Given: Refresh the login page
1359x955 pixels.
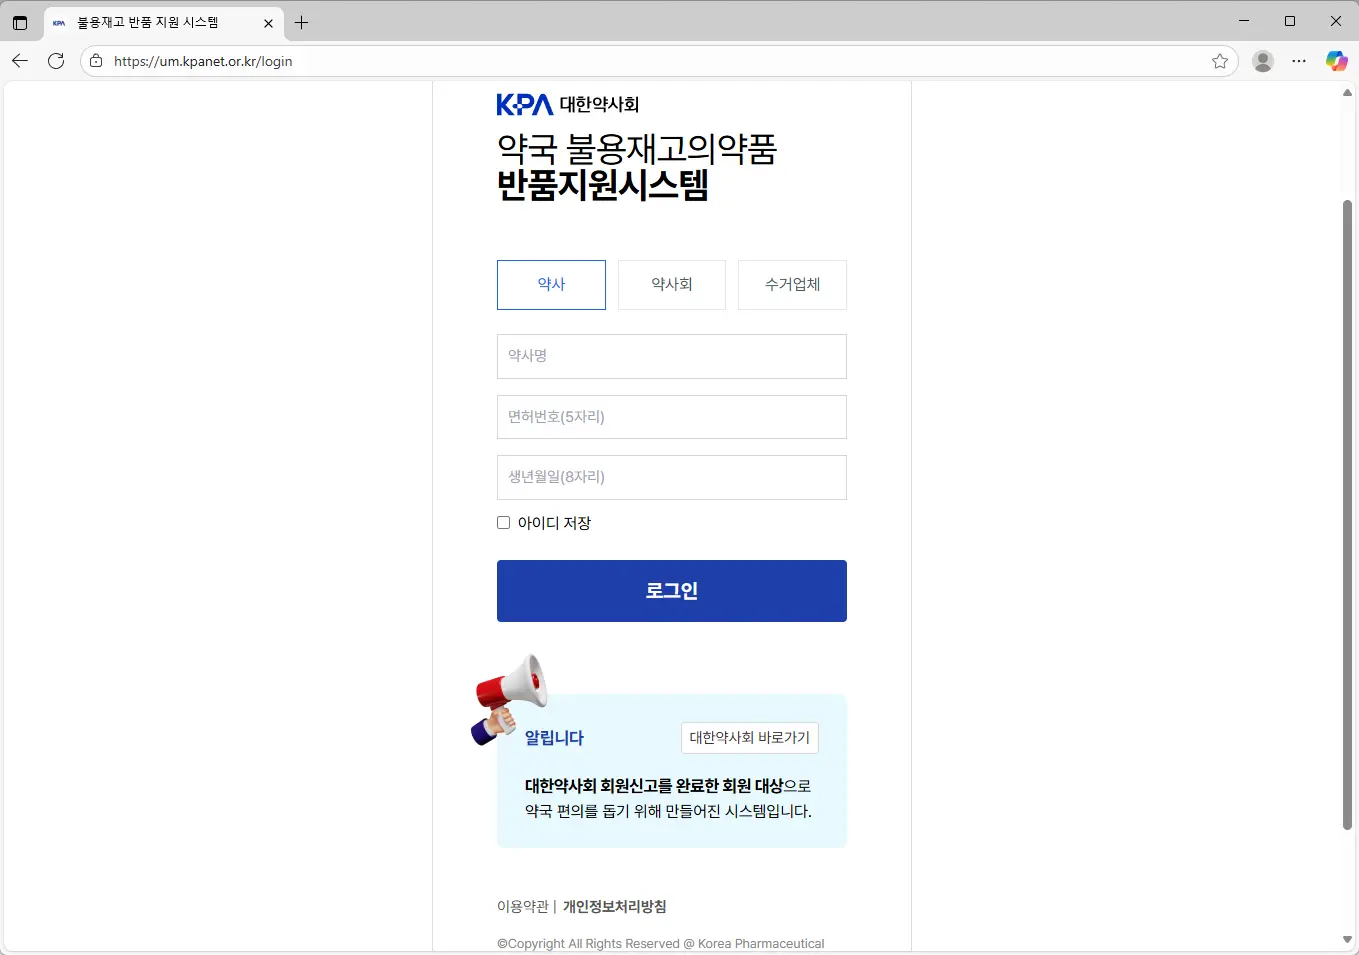Looking at the screenshot, I should click(56, 61).
